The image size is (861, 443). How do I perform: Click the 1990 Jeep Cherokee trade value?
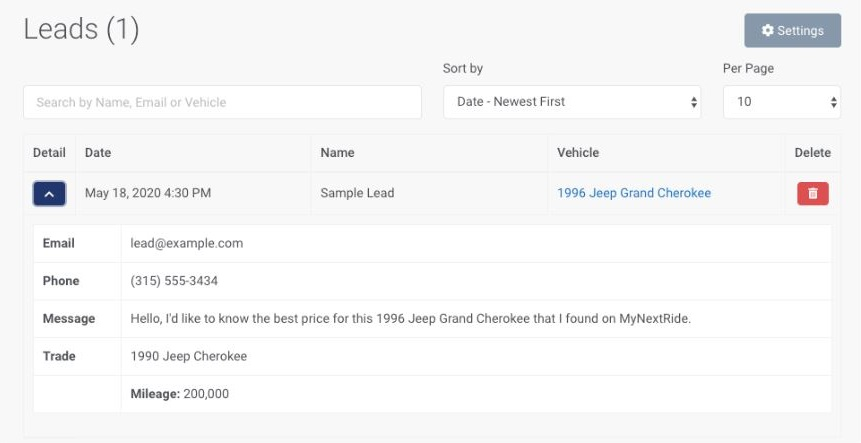(x=189, y=356)
